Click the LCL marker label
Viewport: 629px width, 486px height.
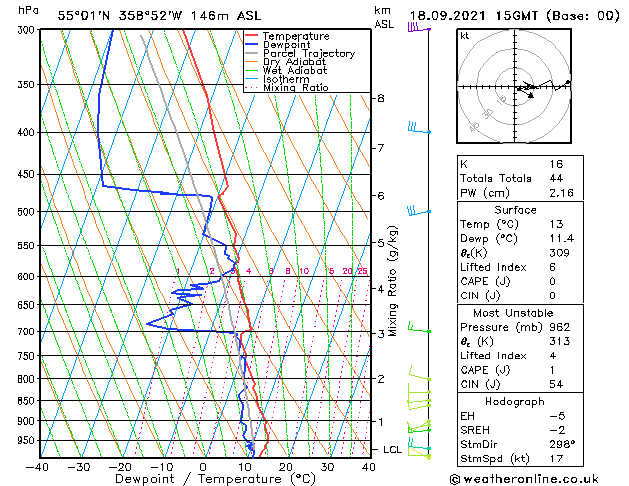tap(392, 450)
